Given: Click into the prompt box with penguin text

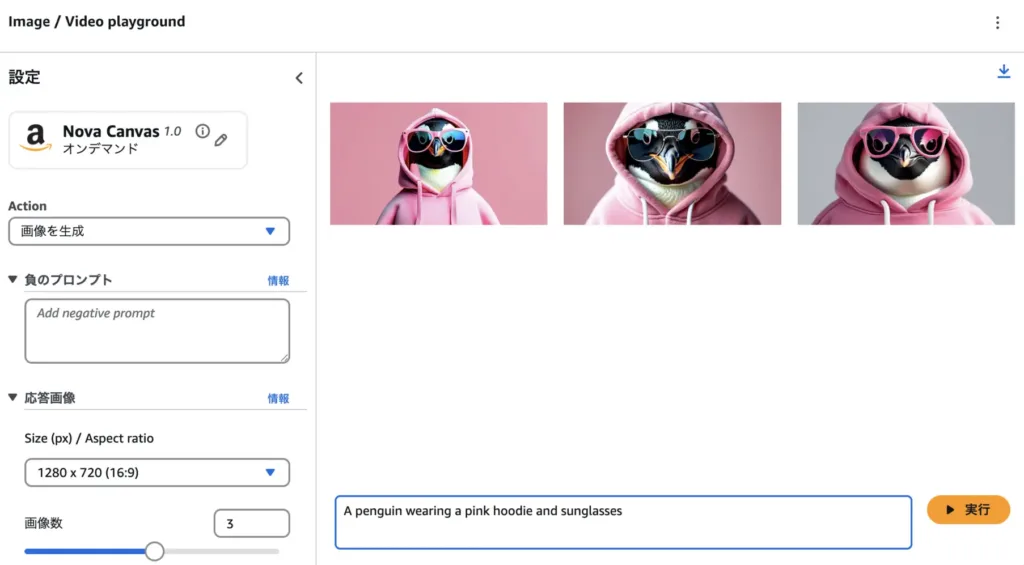Looking at the screenshot, I should click(x=623, y=522).
